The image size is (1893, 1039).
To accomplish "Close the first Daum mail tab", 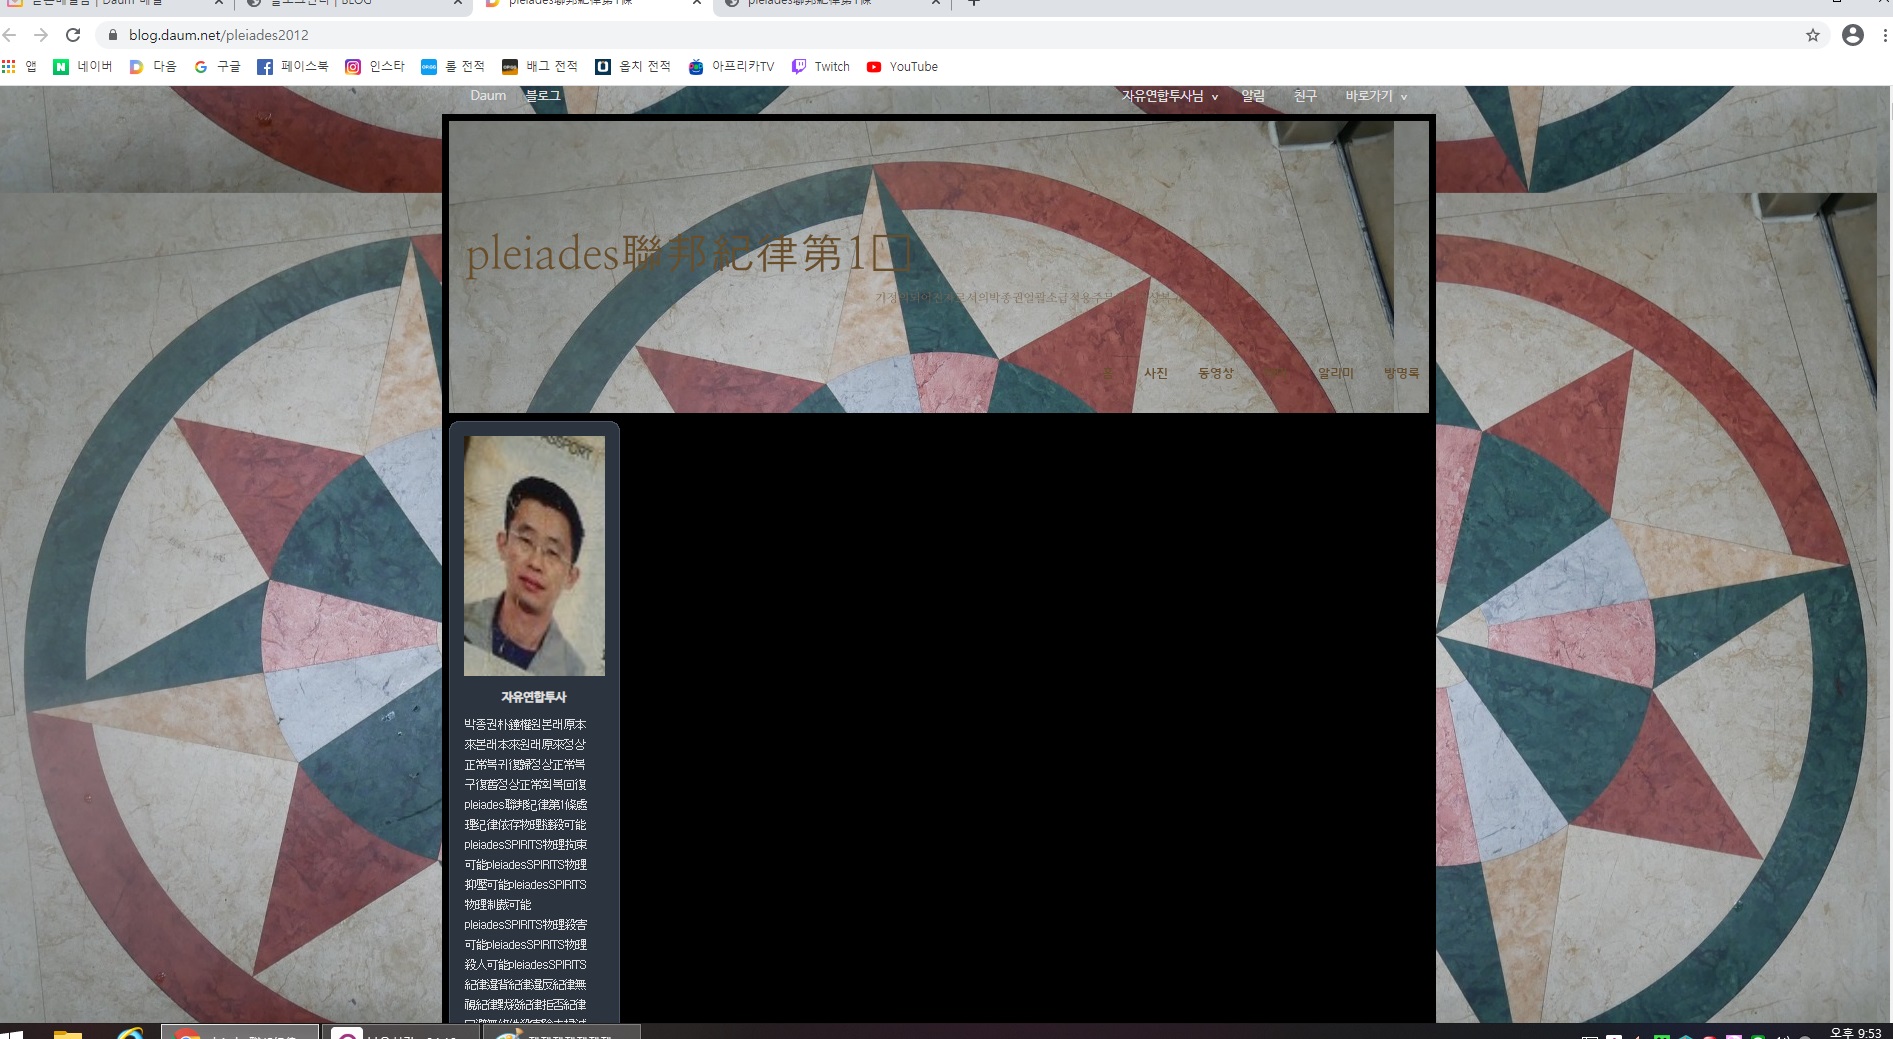I will 219,4.
